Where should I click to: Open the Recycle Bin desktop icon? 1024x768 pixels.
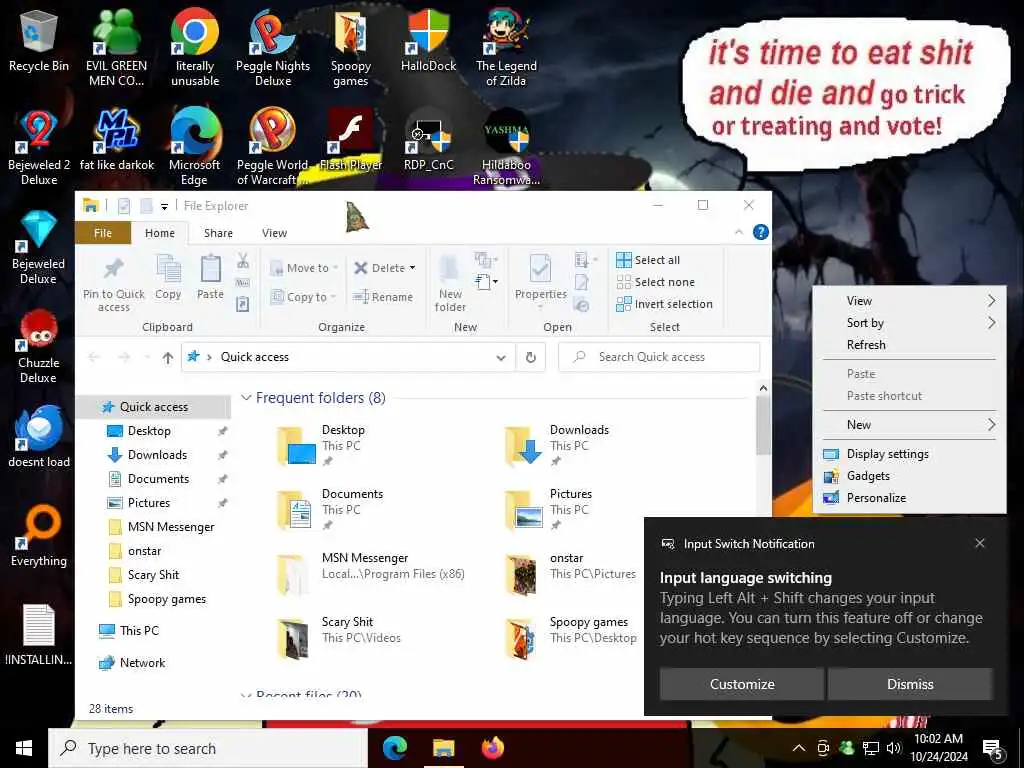click(39, 40)
